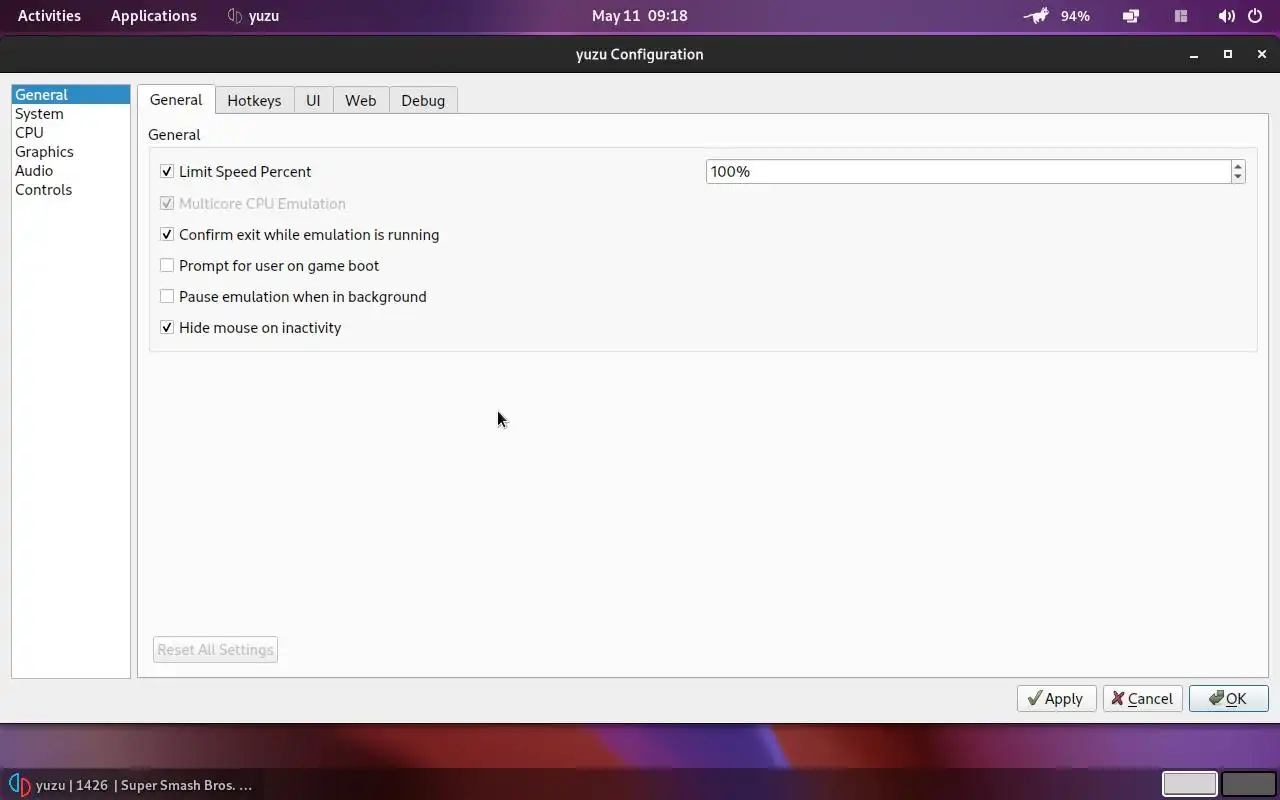Increase speed percent with the up arrow
Screen dimensions: 1280x800
(x=1238, y=166)
